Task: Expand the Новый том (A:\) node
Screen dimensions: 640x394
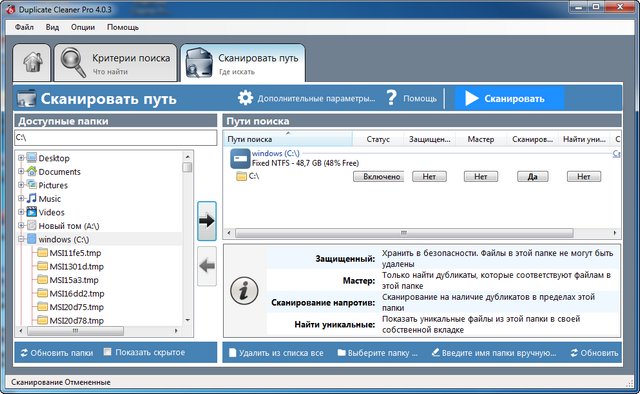Action: [x=21, y=225]
